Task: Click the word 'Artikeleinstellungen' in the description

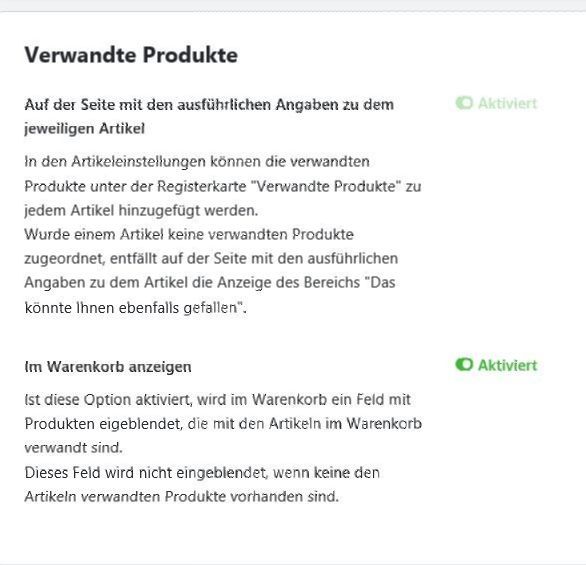Action: pyautogui.click(x=138, y=161)
